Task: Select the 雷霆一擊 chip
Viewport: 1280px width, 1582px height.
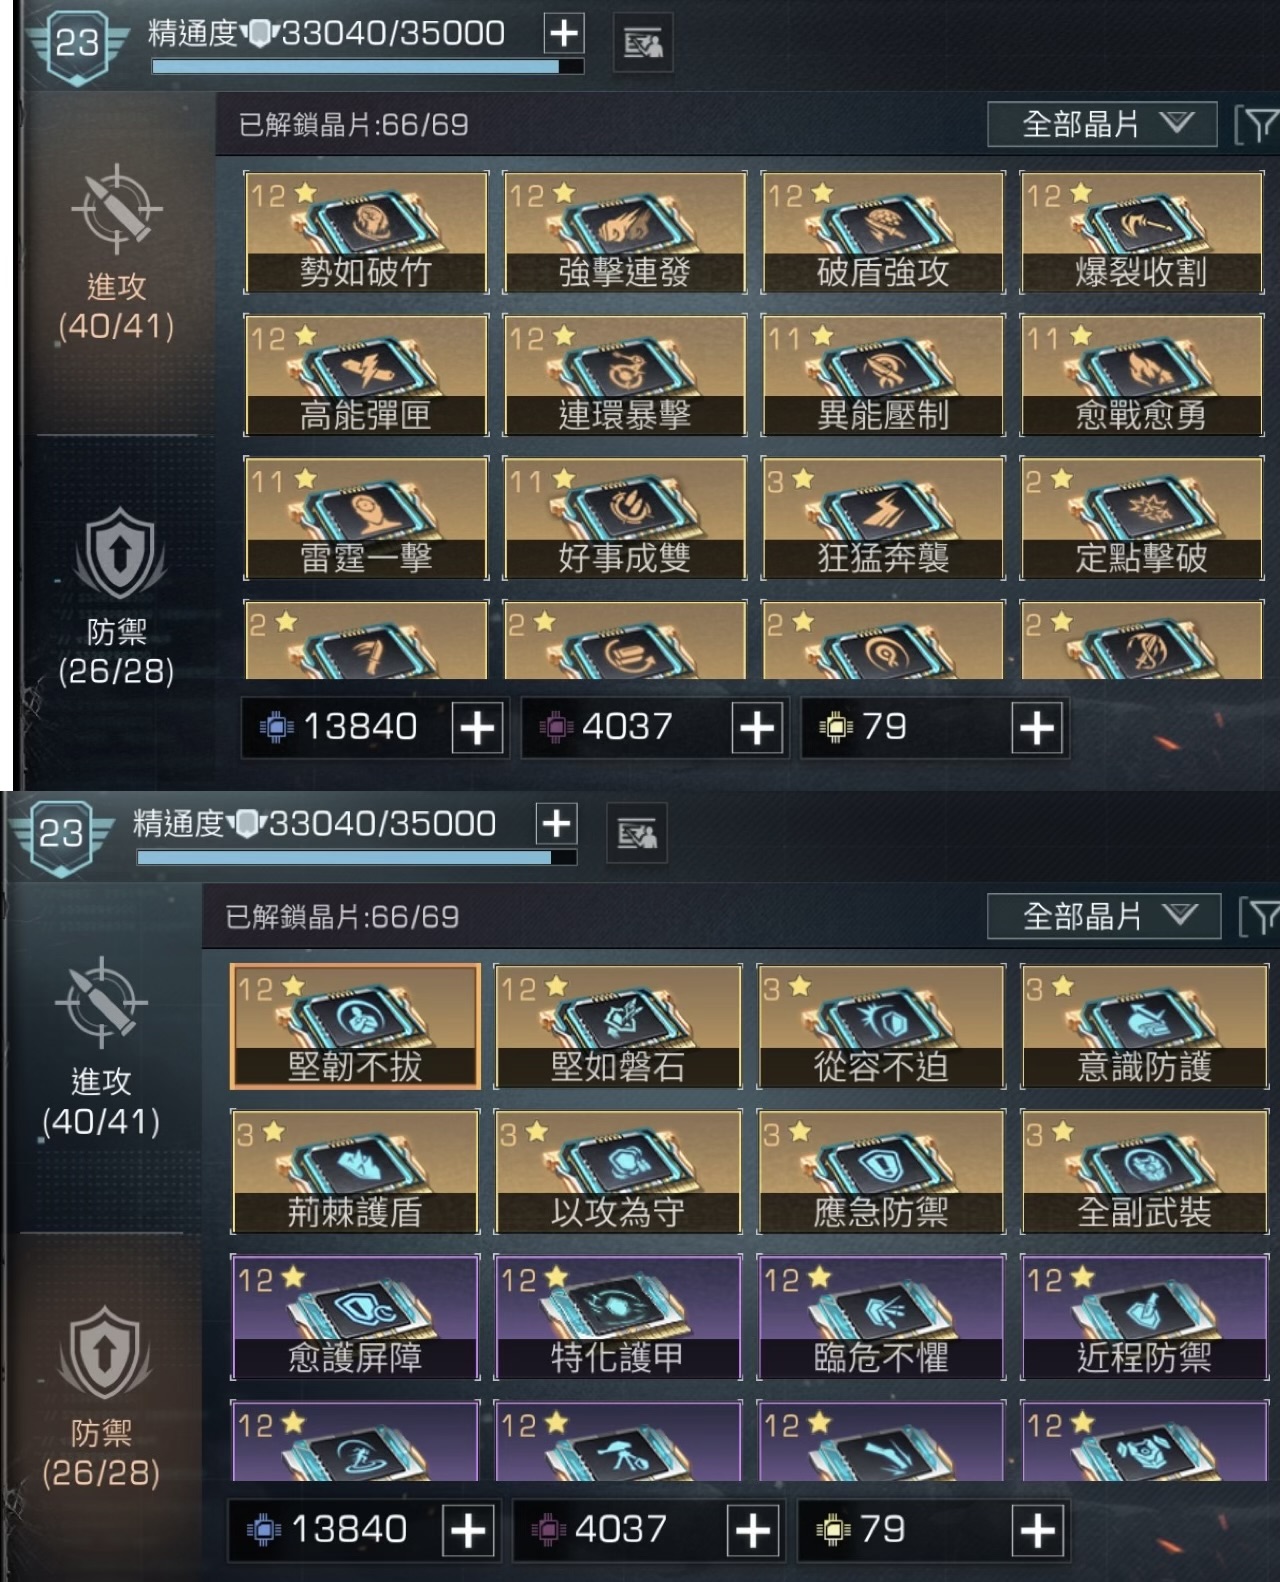Action: [366, 519]
